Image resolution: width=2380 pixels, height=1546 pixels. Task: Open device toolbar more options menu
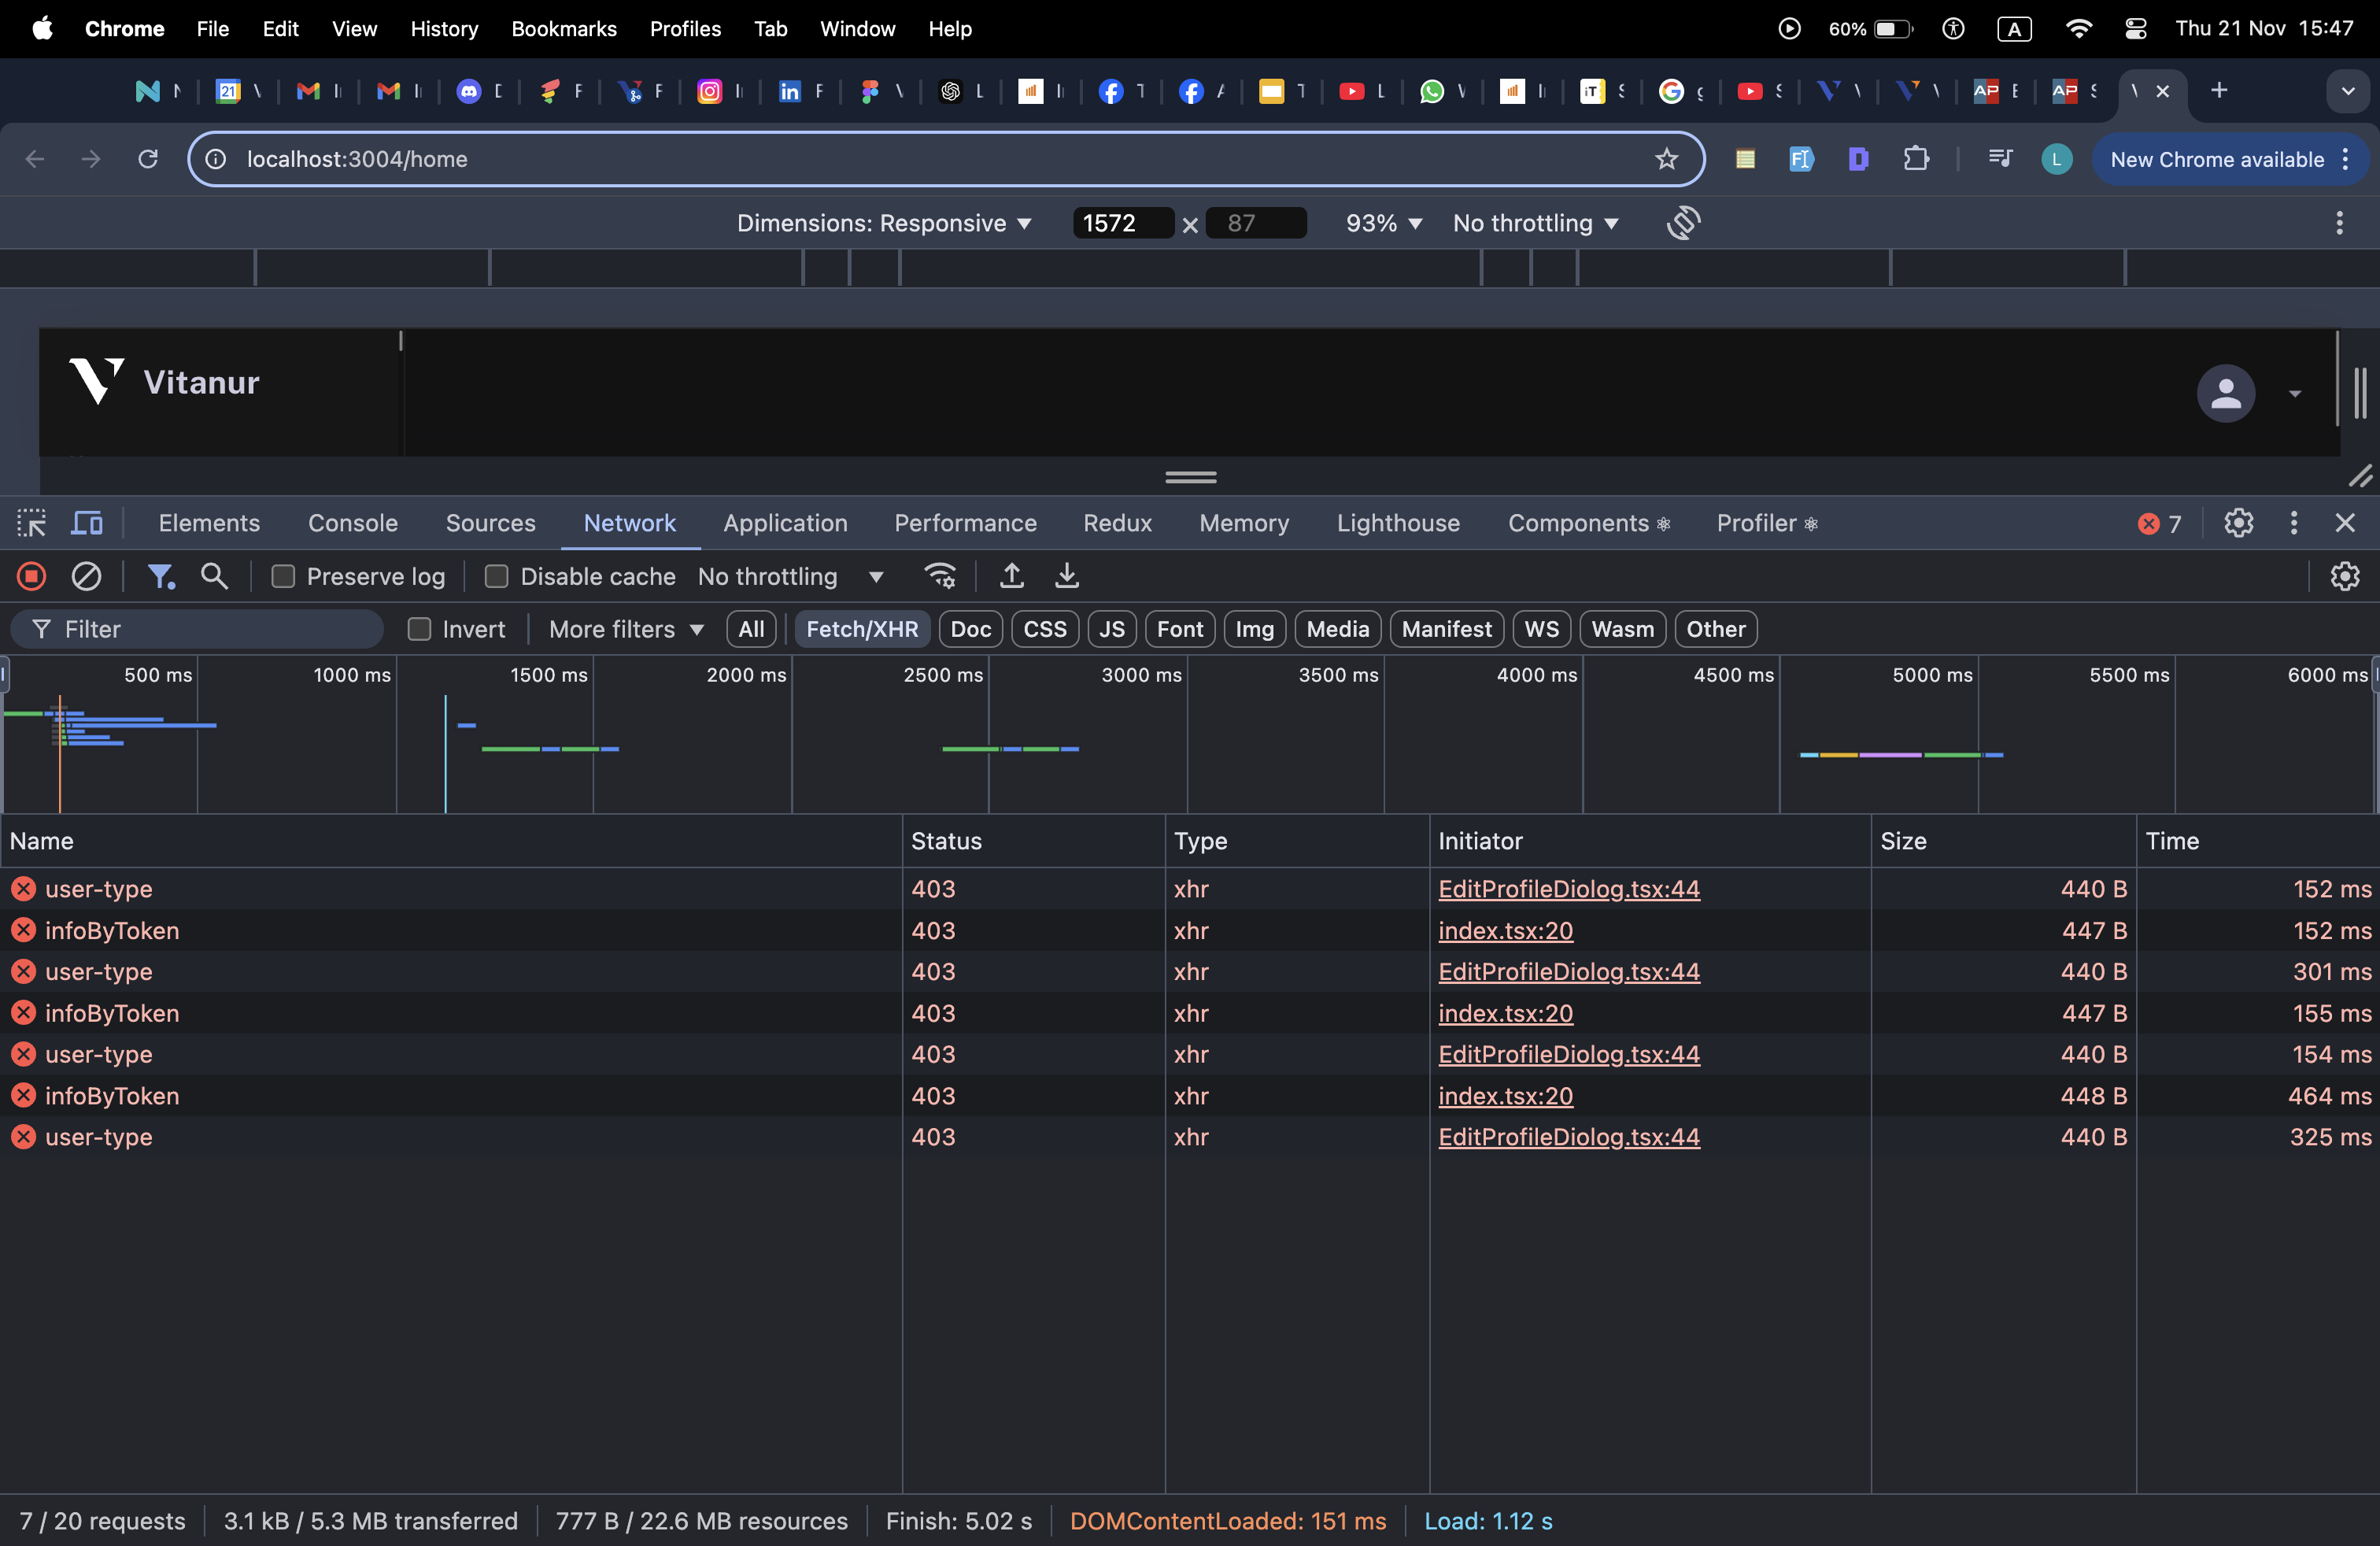2339,223
